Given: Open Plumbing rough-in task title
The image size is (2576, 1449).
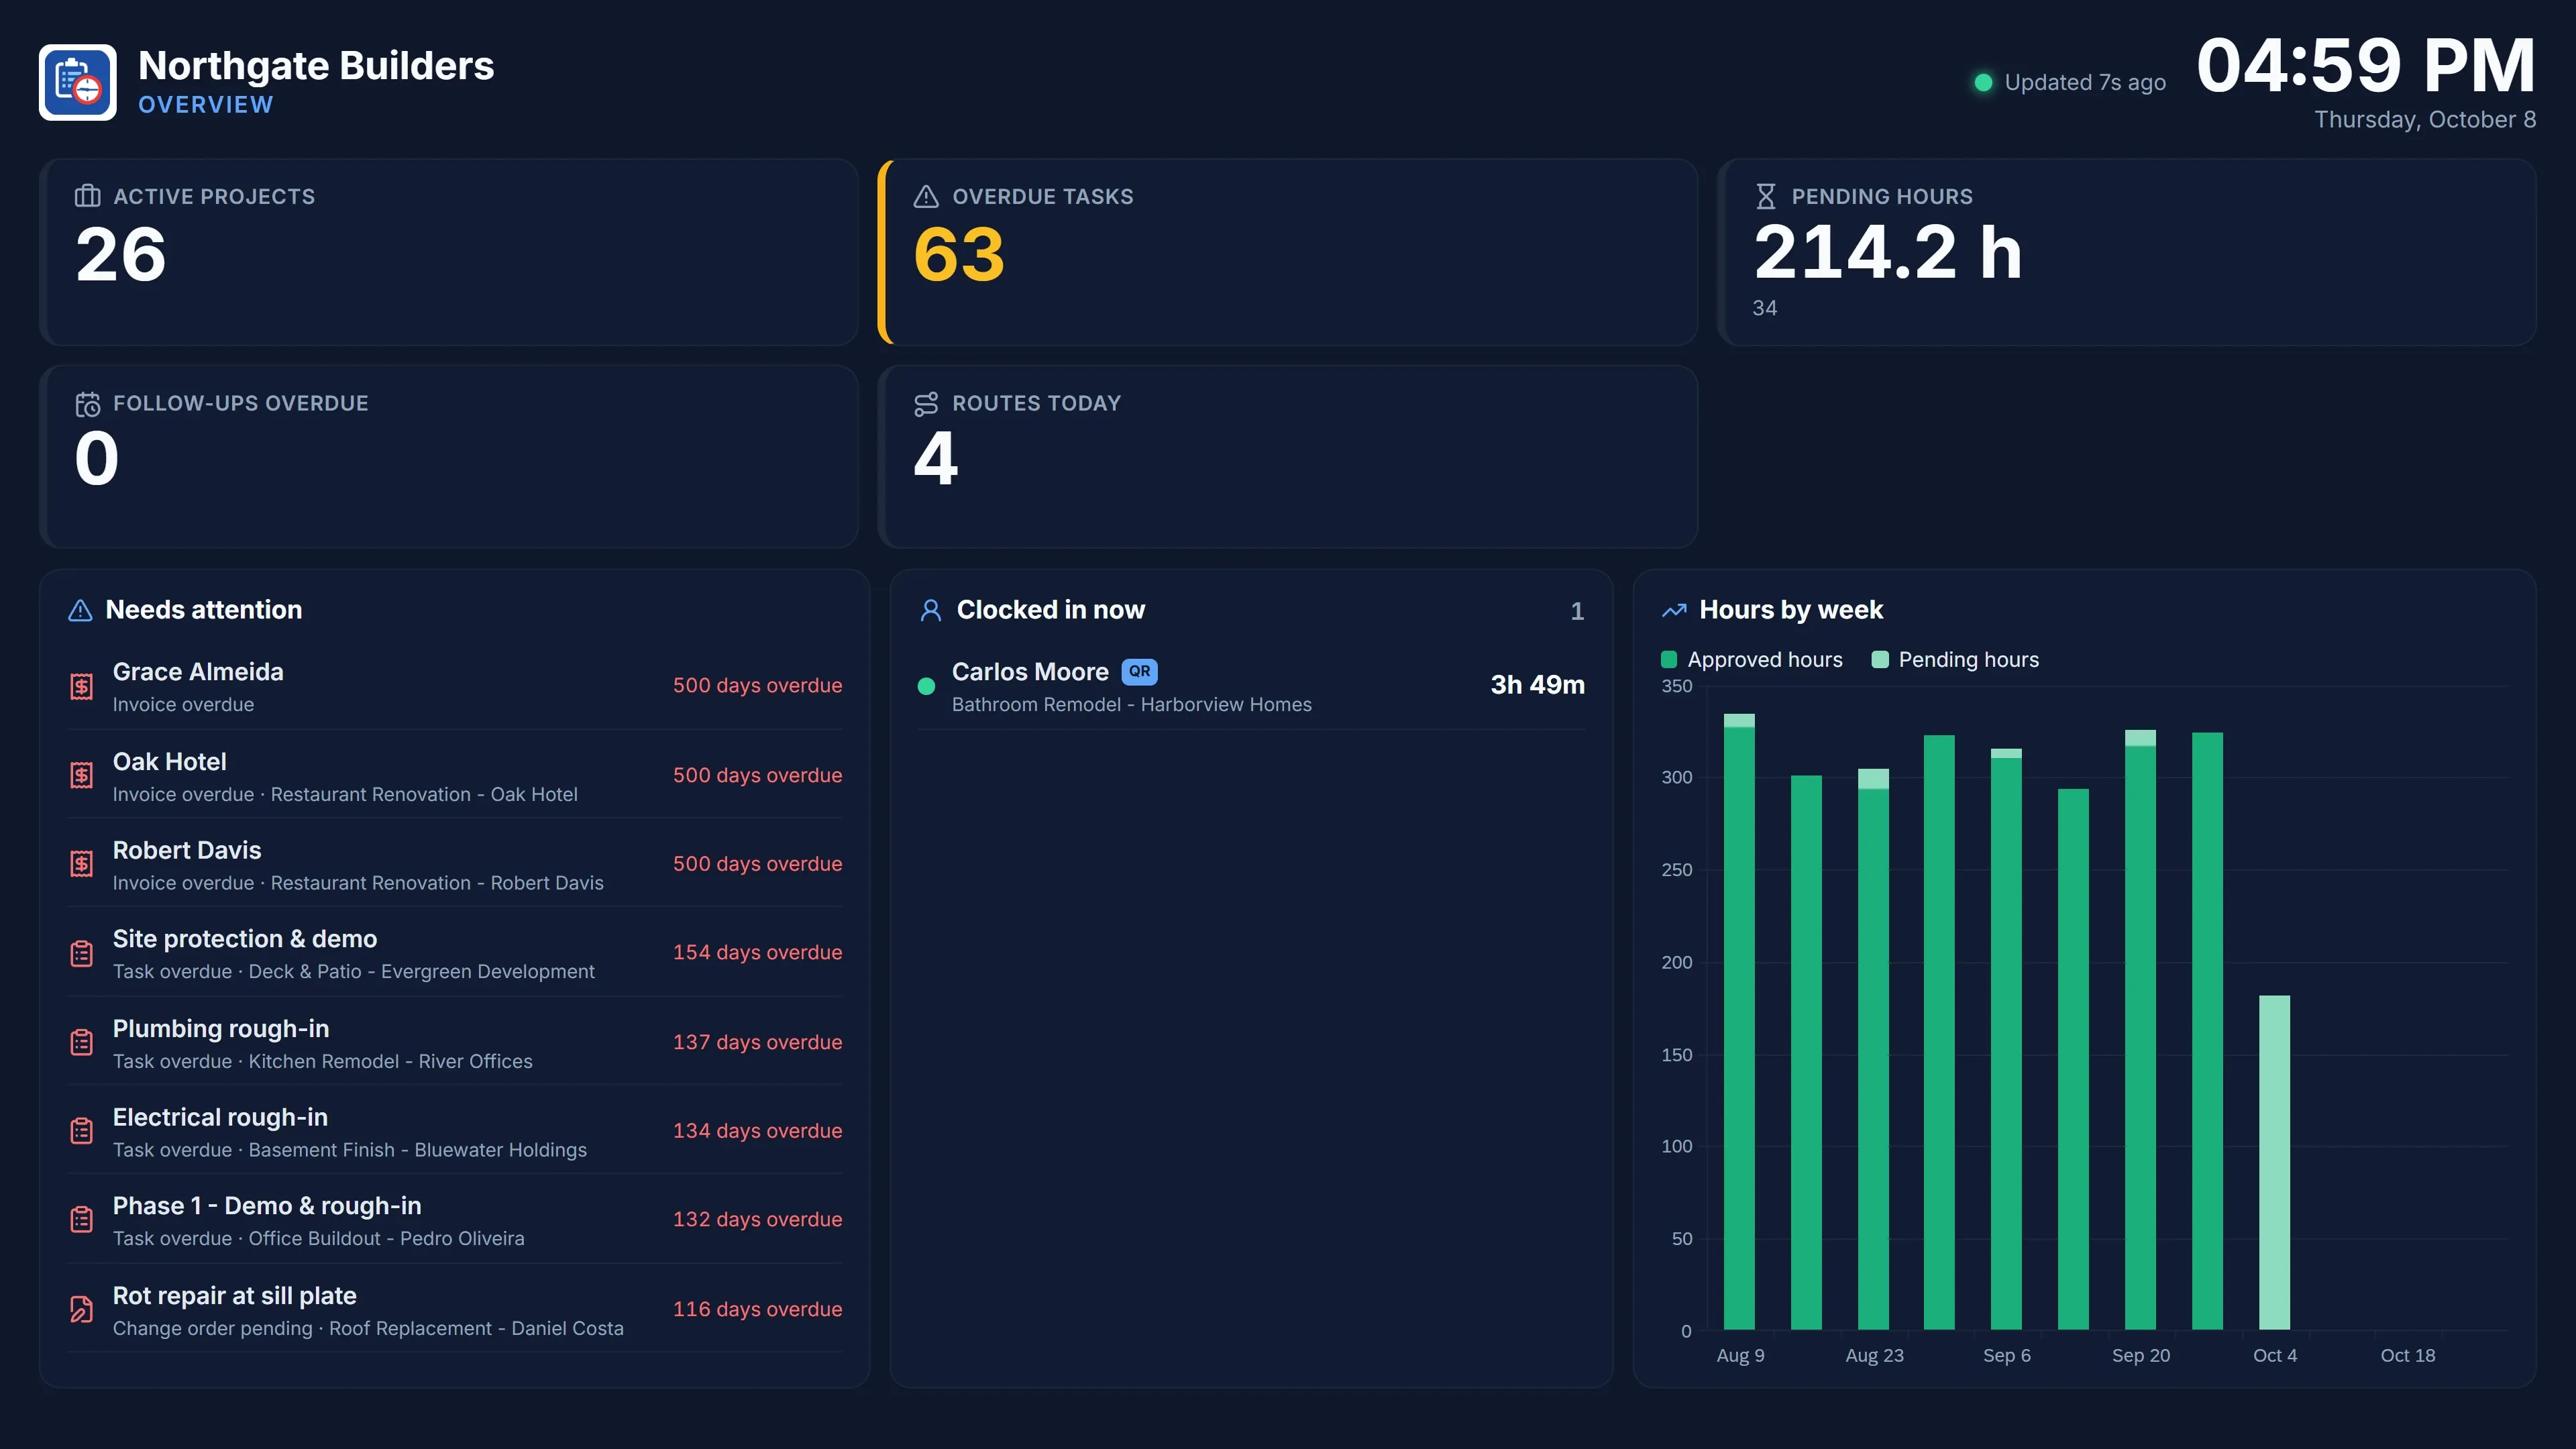Looking at the screenshot, I should coord(221,1028).
